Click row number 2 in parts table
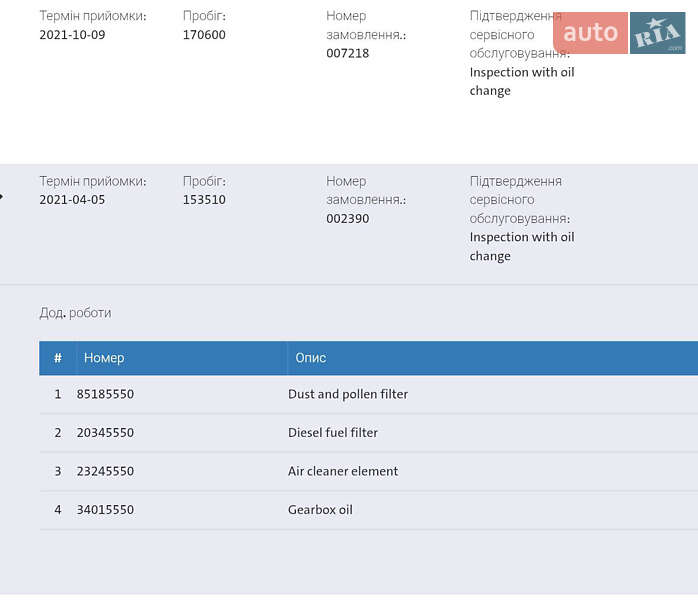 [58, 433]
